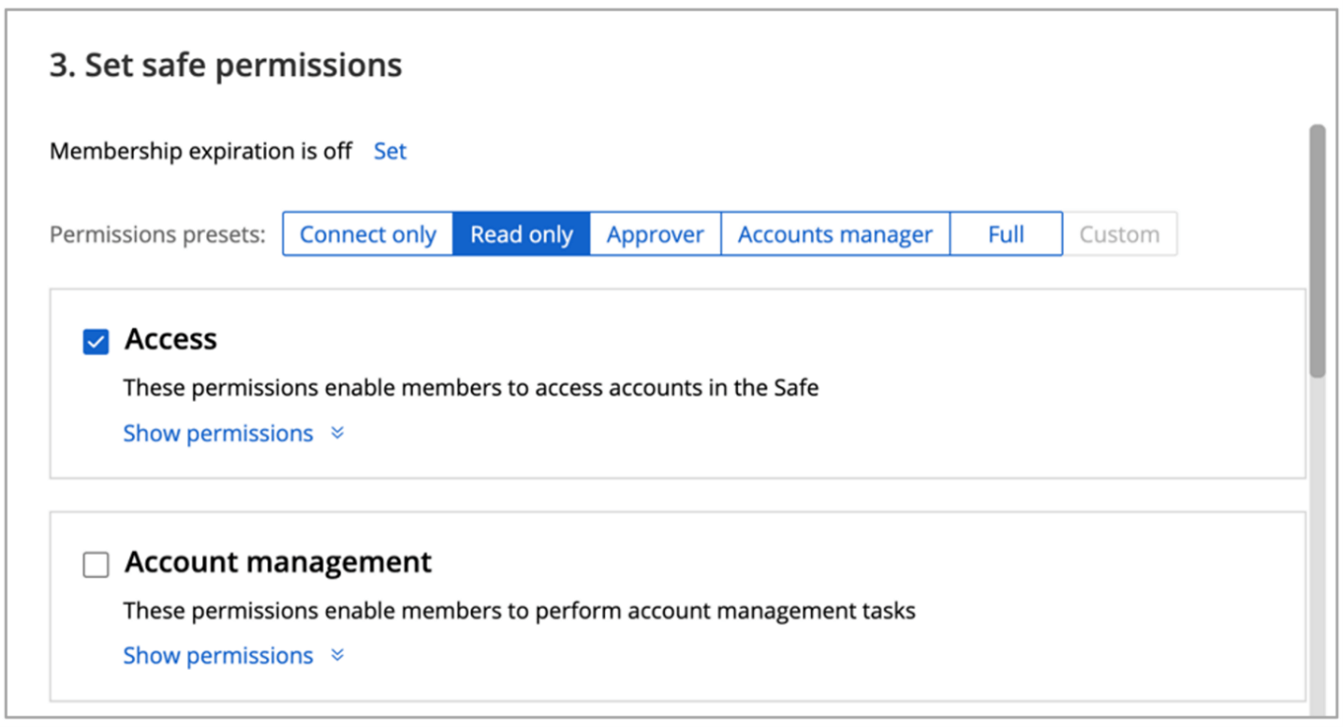This screenshot has height=727, width=1343.
Task: Click the vertical scrollbar thumb
Action: pyautogui.click(x=1318, y=250)
